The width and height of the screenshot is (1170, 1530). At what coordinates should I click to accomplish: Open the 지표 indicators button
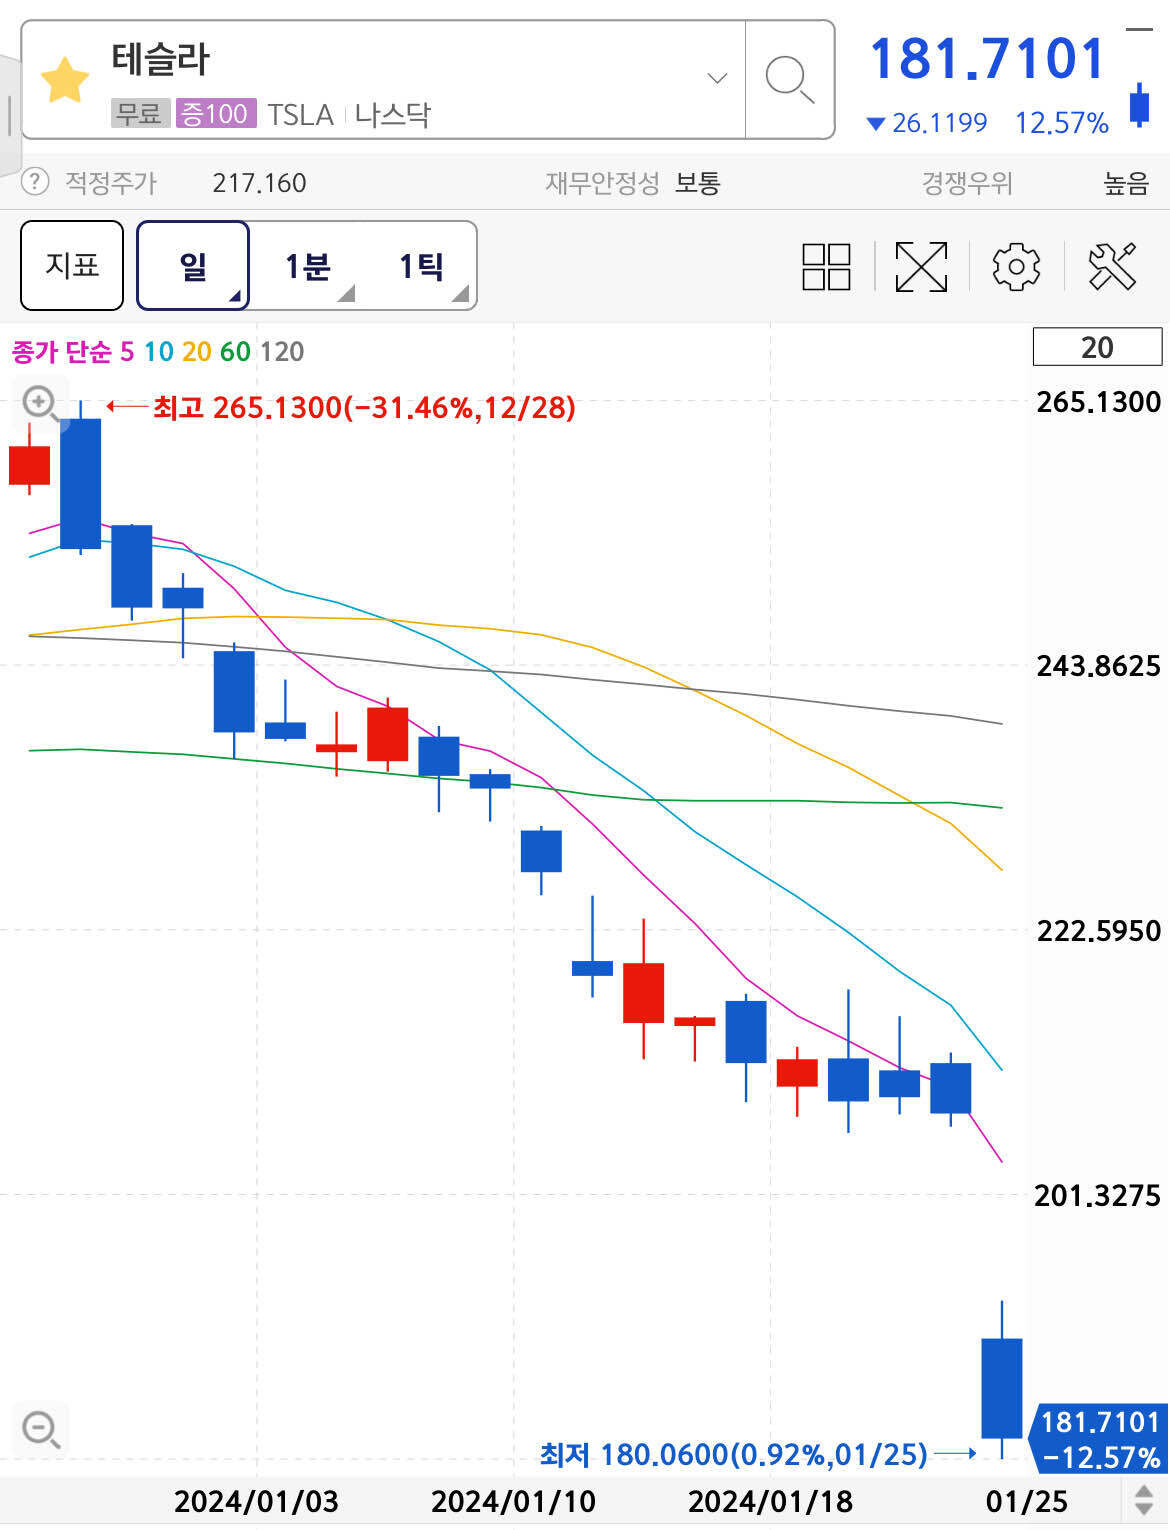coord(72,266)
